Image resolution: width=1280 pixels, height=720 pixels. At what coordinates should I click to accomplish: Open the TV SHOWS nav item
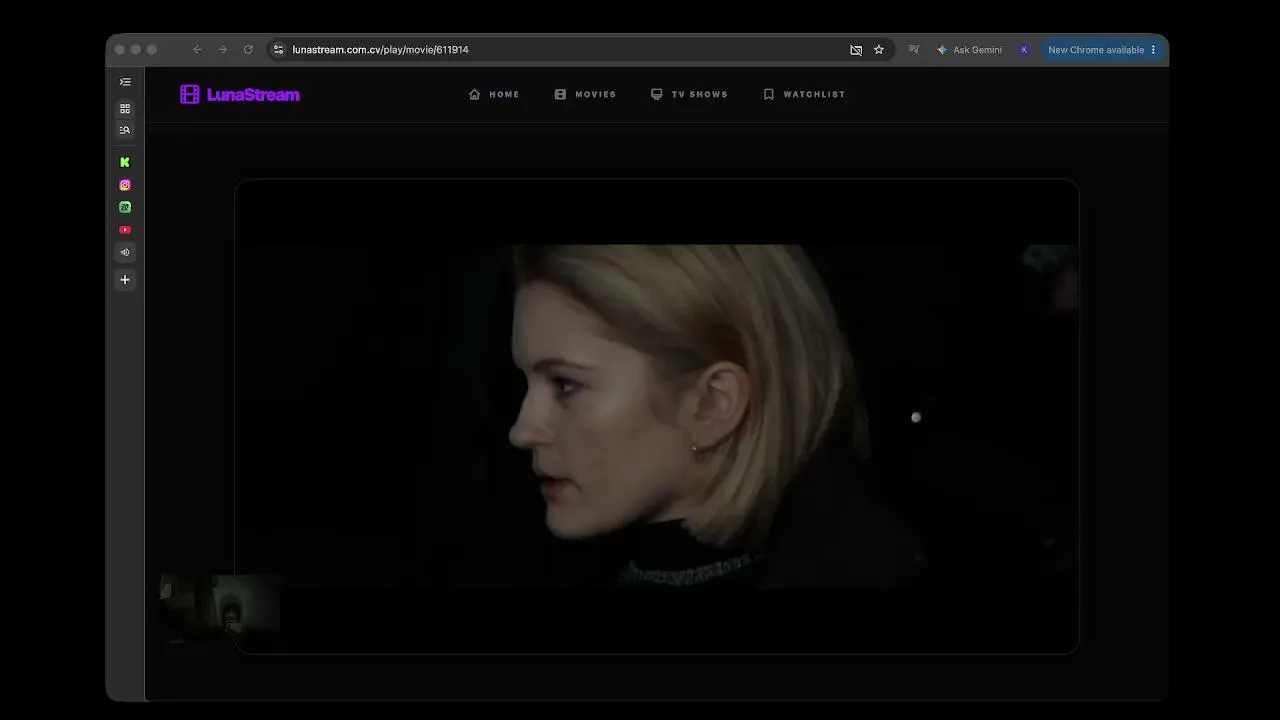(x=689, y=94)
